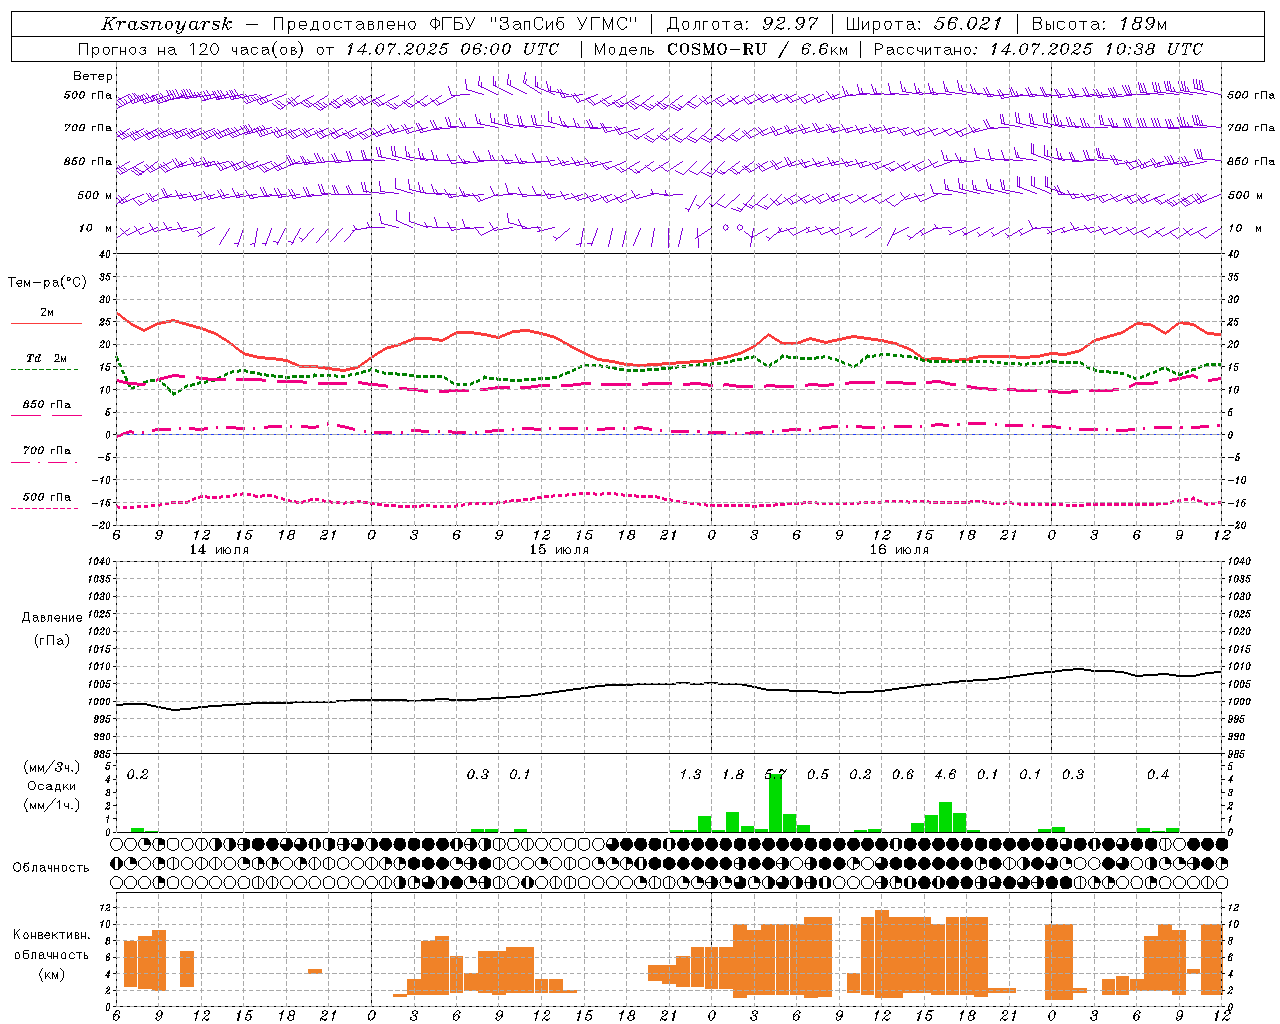Click the 0.5 precipitation value
Screen dimensions: 1280x1024
tap(818, 774)
